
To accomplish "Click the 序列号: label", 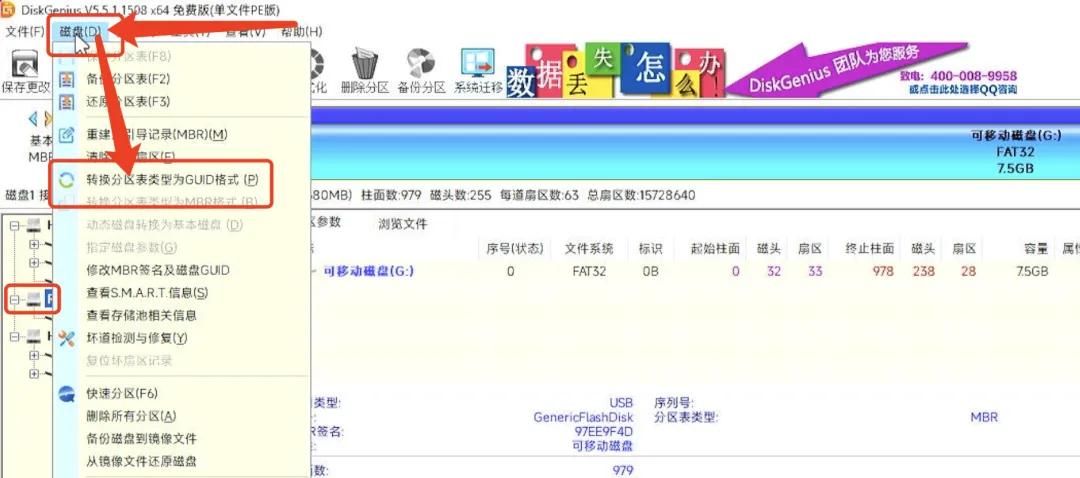I will (x=674, y=403).
